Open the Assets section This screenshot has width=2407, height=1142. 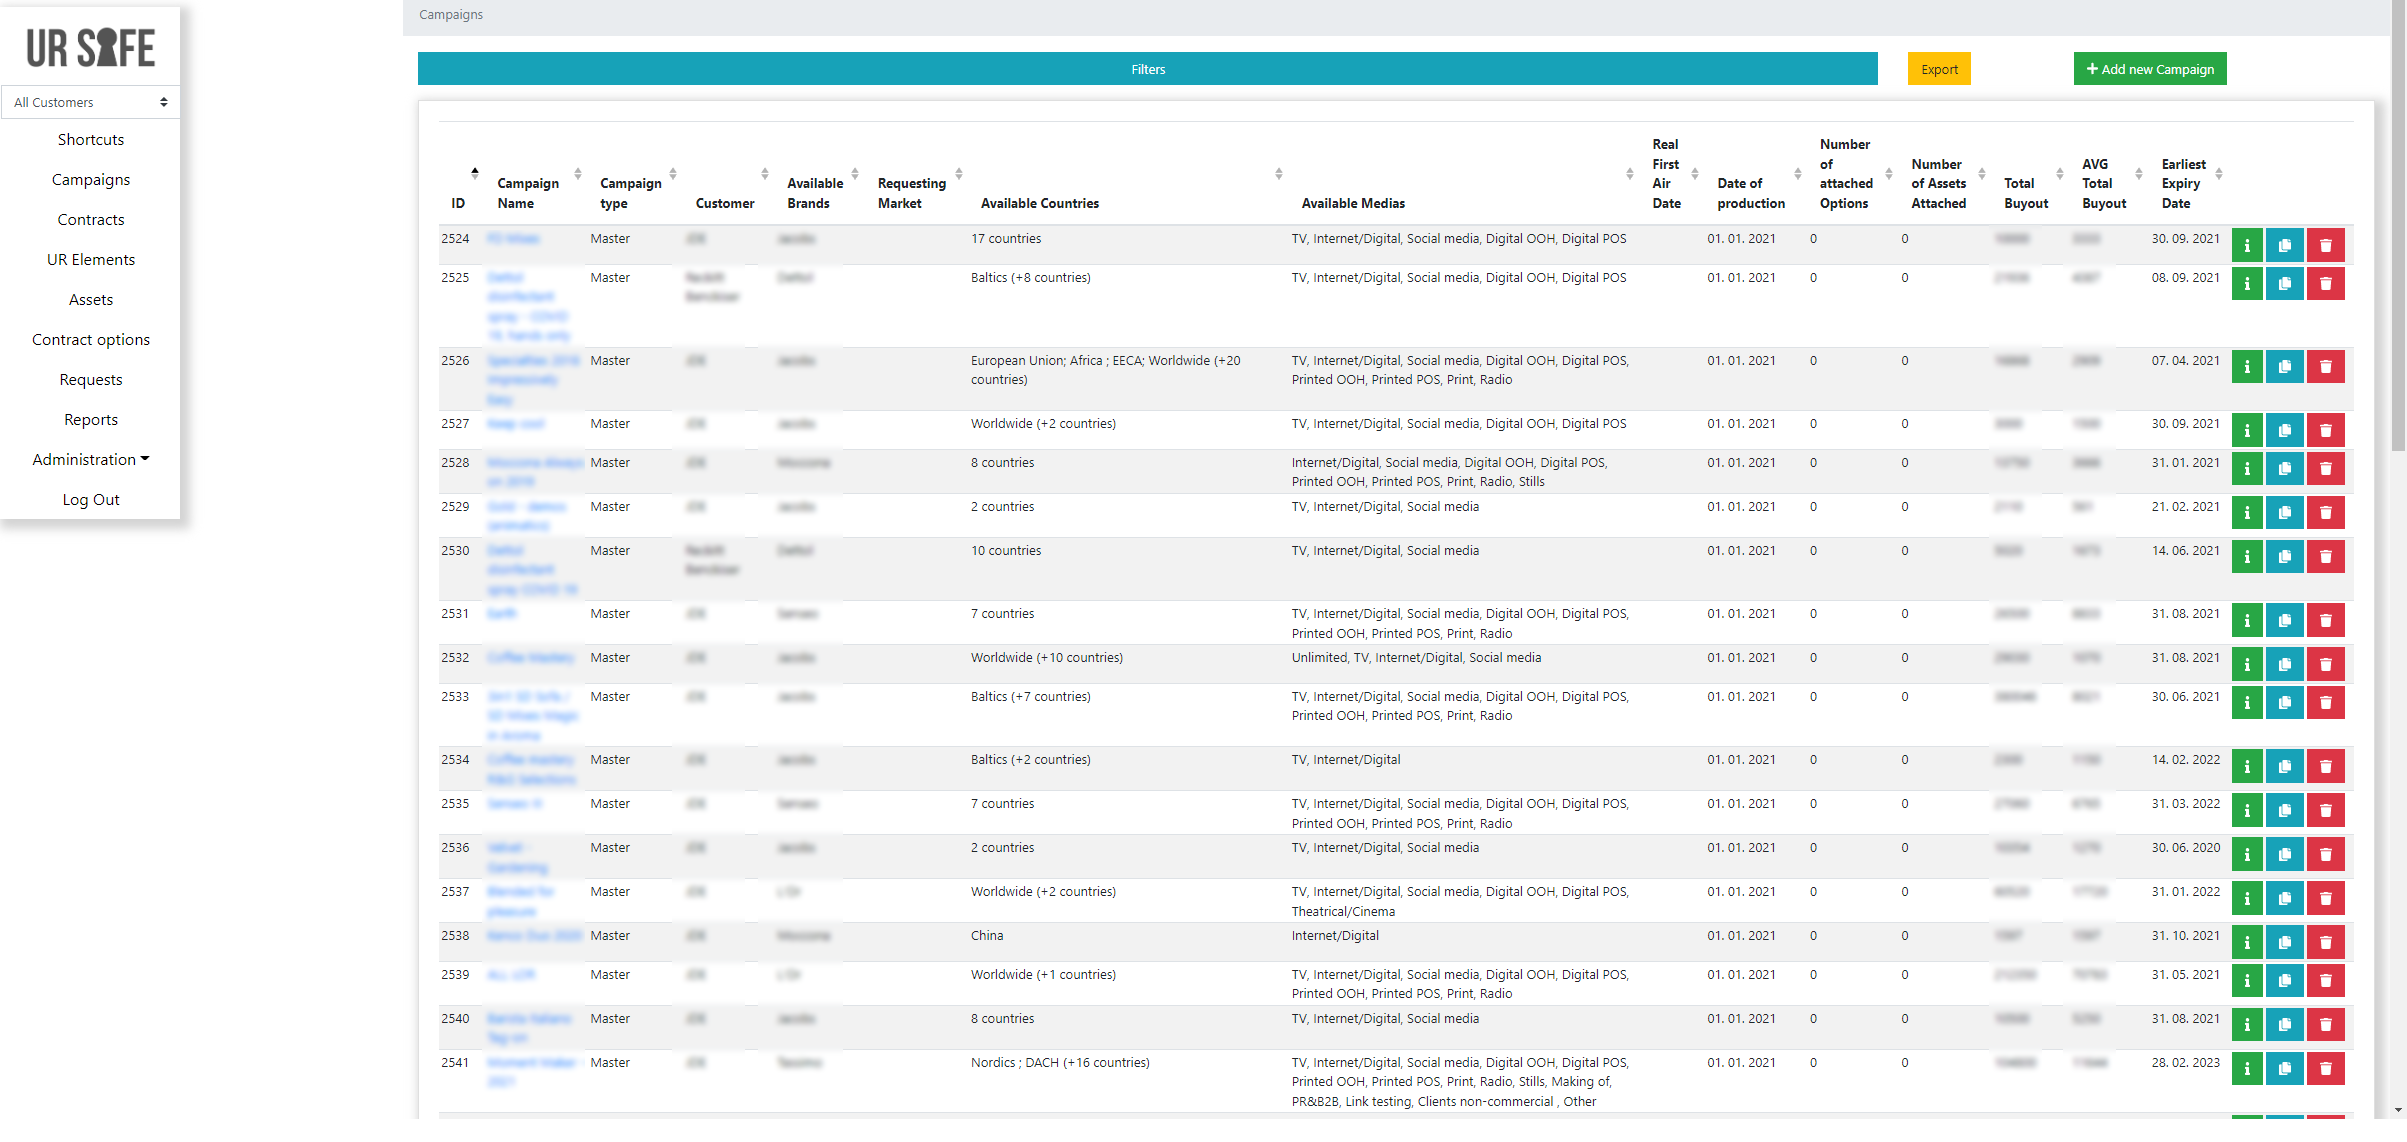[90, 299]
